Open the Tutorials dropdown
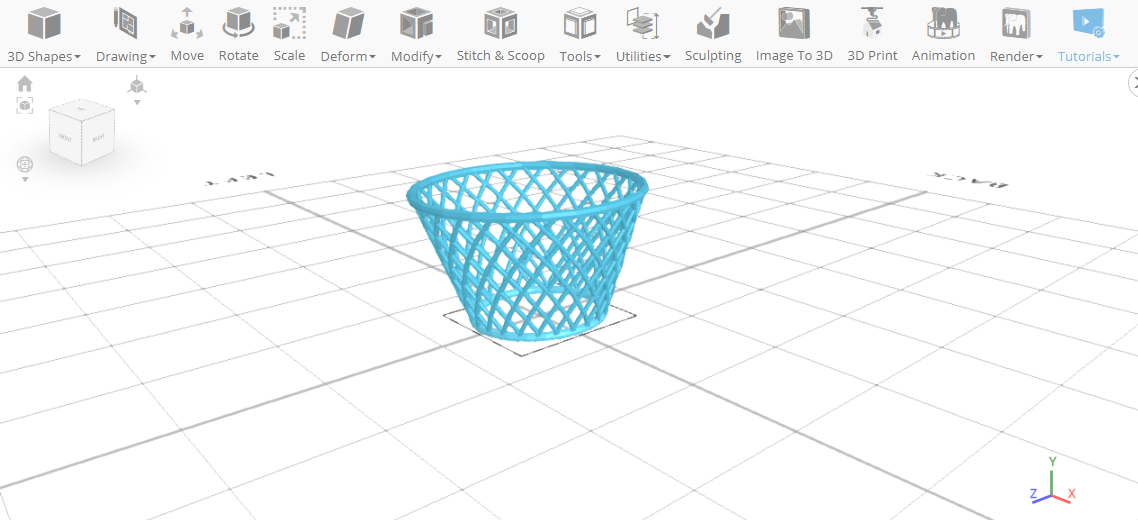1138x520 pixels. click(x=1089, y=34)
